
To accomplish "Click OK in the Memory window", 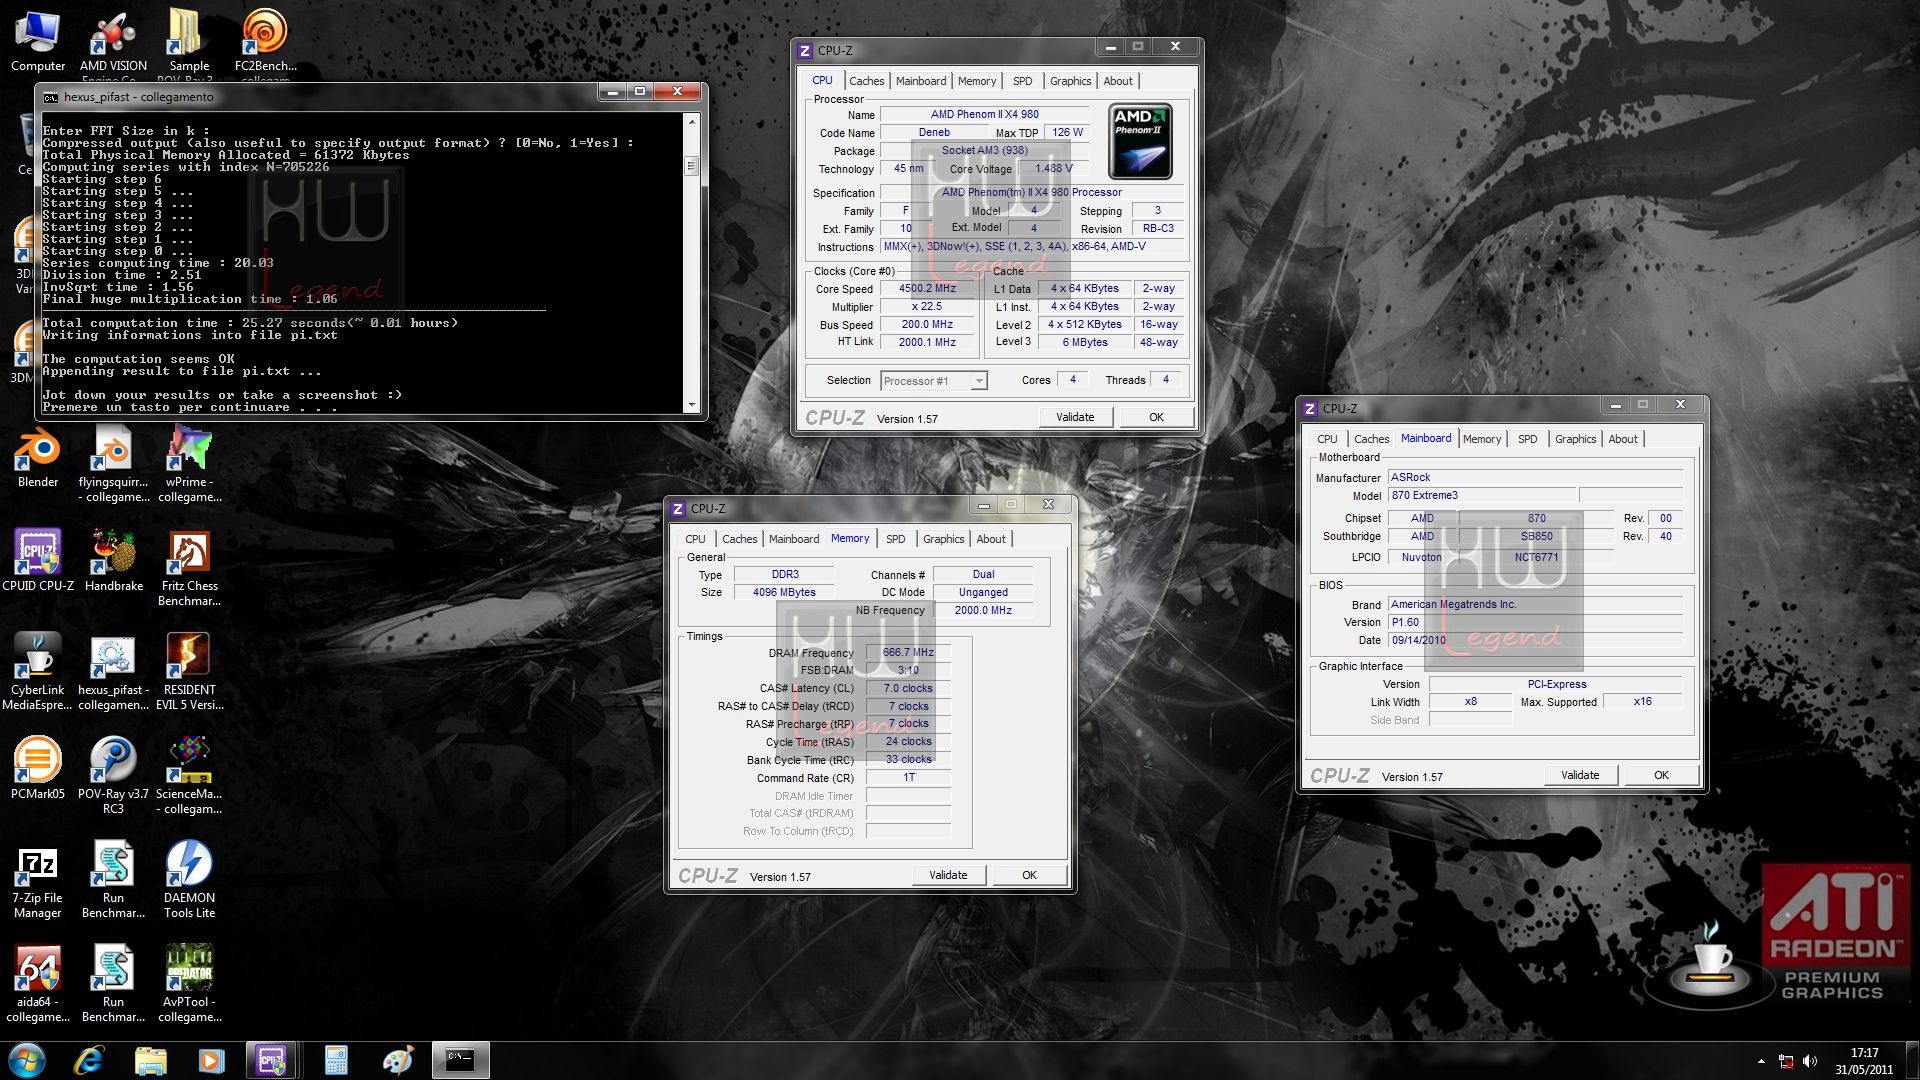I will tap(1029, 875).
